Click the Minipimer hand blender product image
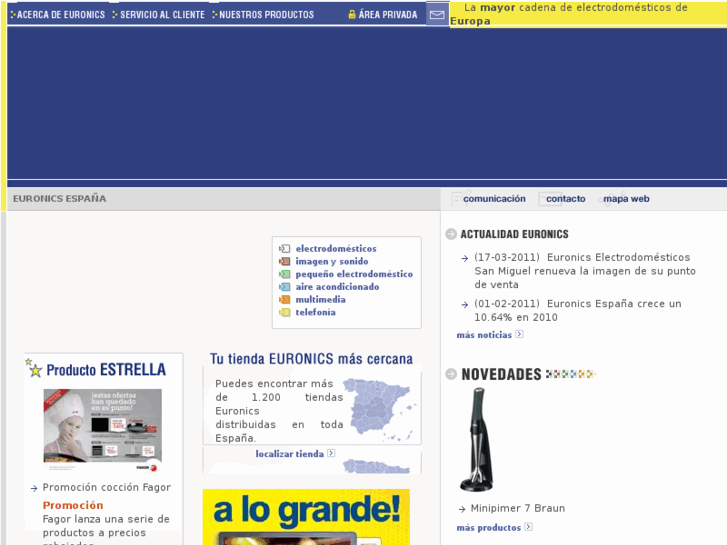The width and height of the screenshot is (727, 545). click(x=477, y=440)
